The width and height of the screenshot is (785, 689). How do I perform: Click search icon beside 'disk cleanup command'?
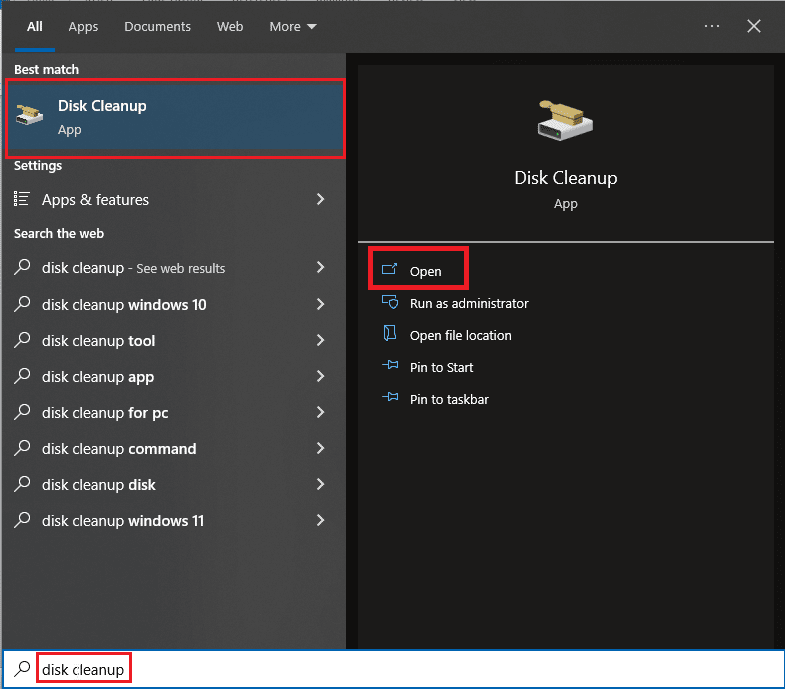point(22,448)
